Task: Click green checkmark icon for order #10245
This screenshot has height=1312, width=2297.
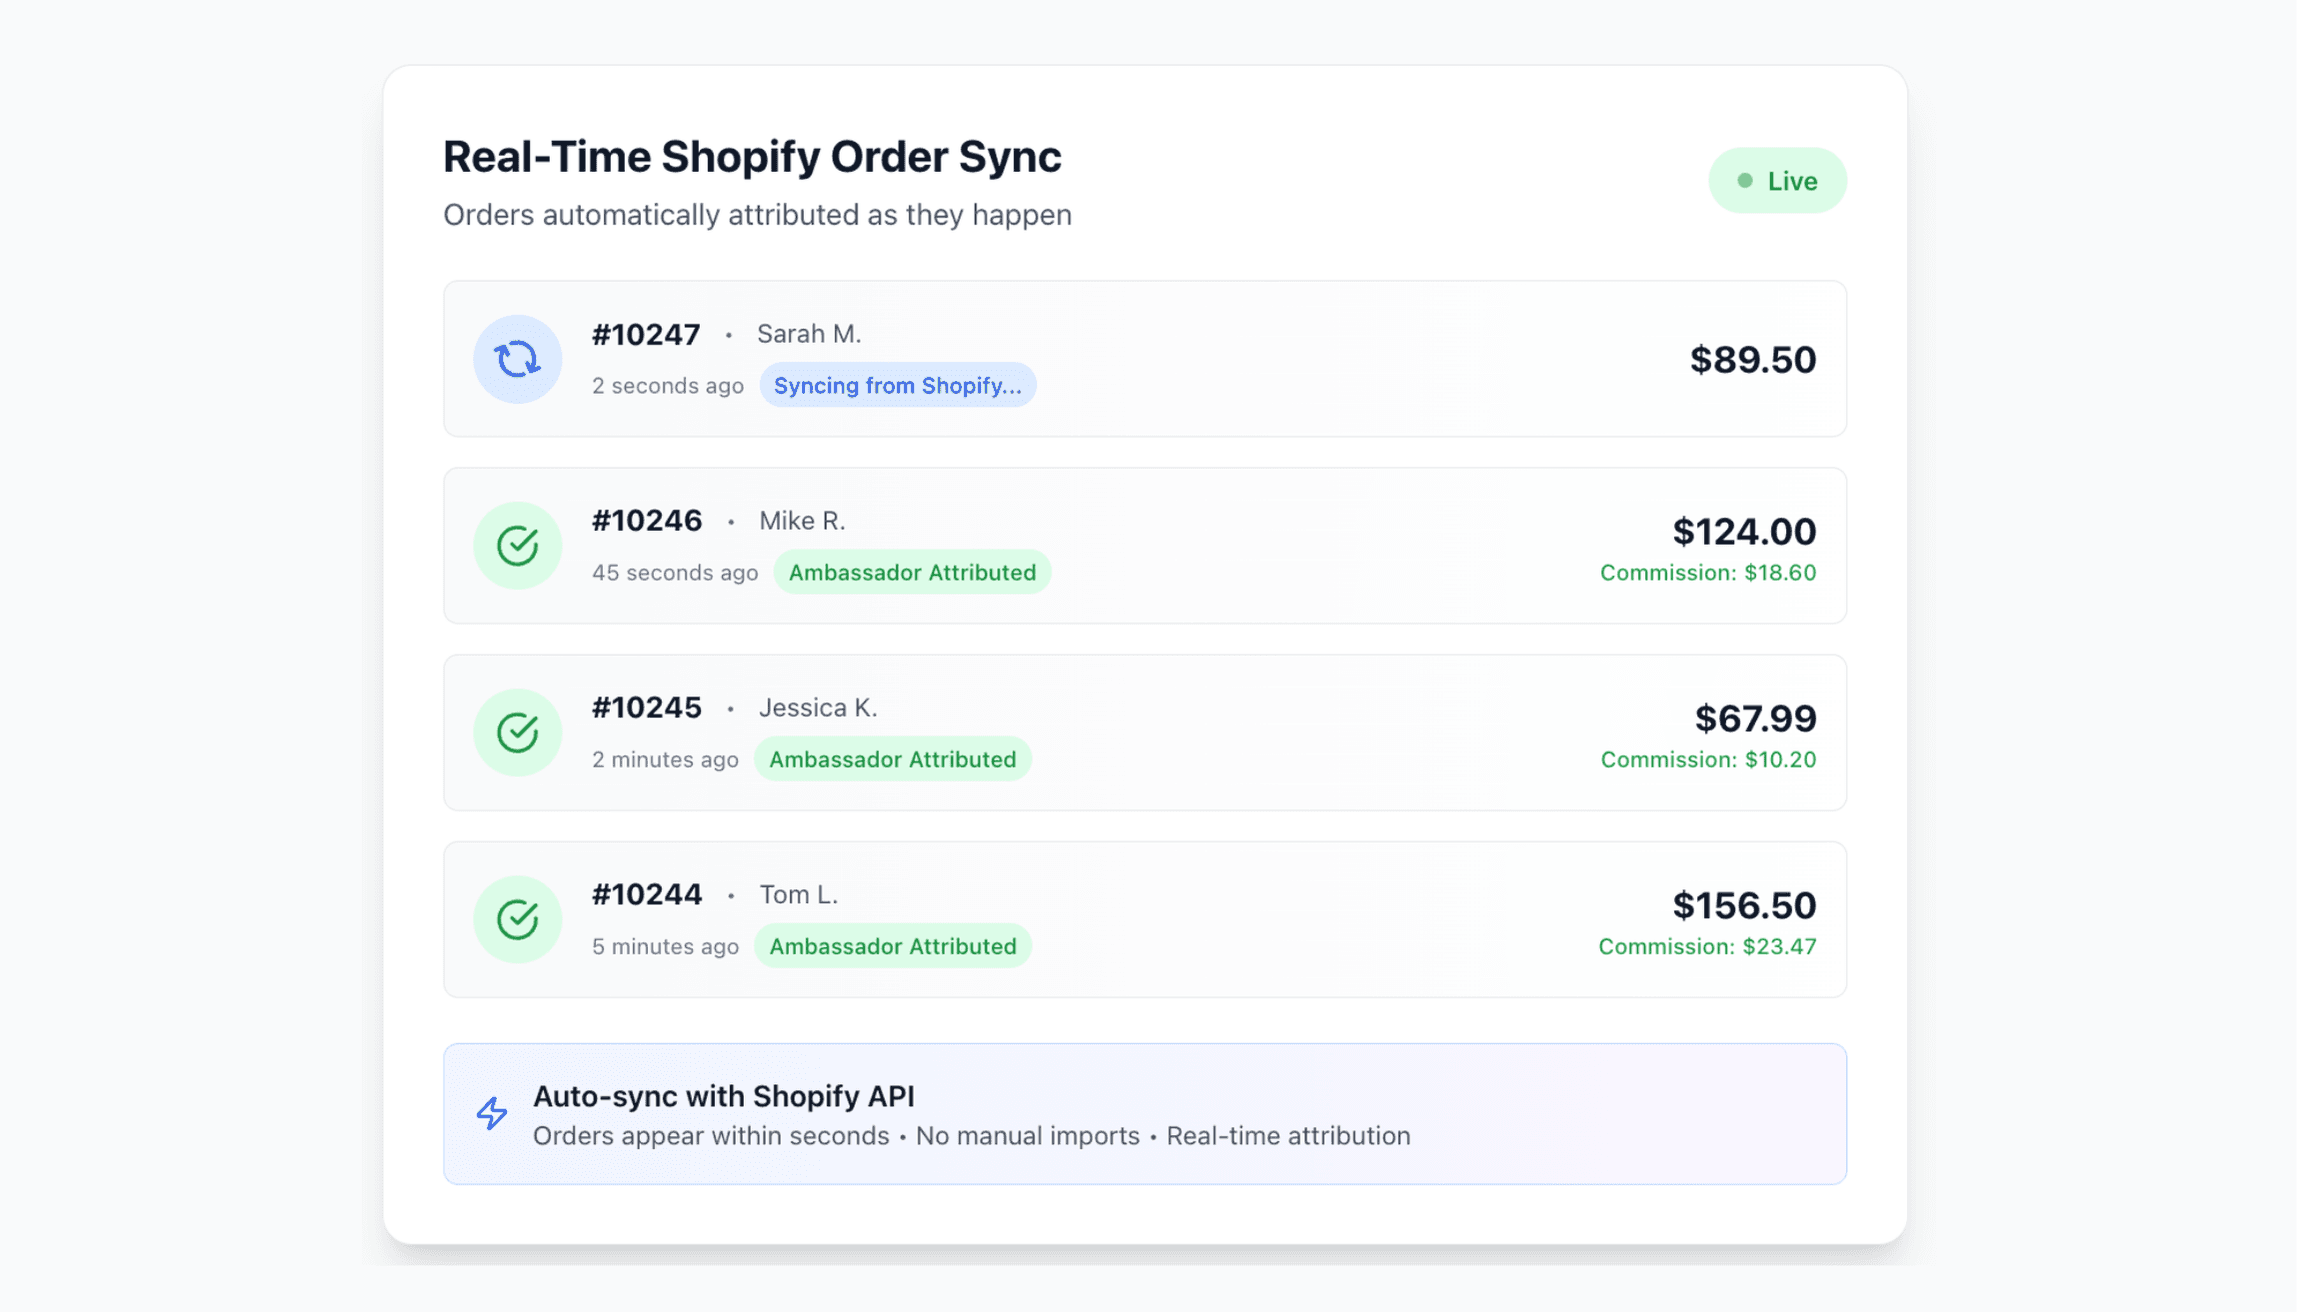Action: [517, 733]
